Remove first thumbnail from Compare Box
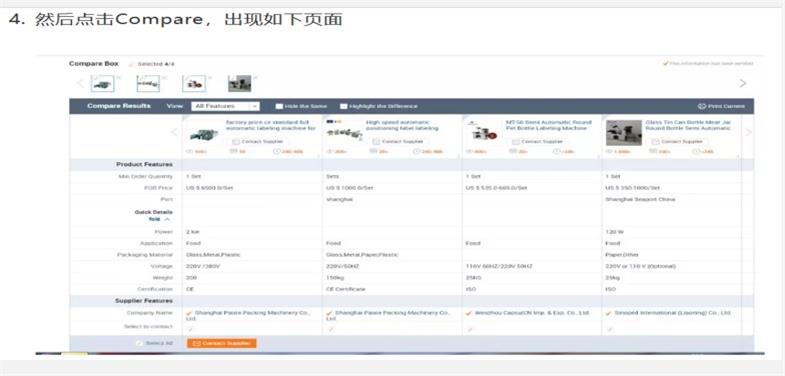785x376 pixels. pyautogui.click(x=119, y=77)
